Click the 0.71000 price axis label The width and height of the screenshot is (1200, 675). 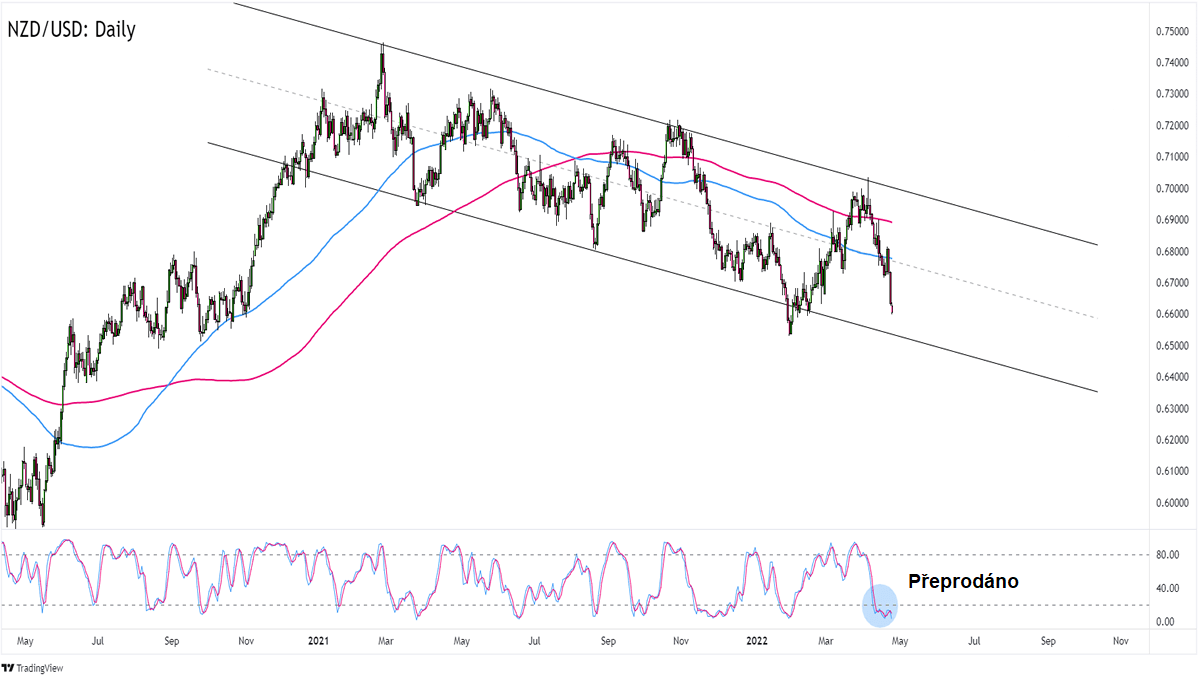coord(1172,157)
